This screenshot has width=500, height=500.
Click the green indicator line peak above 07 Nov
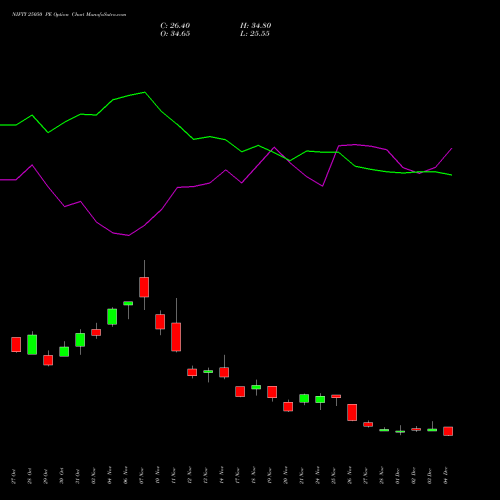pyautogui.click(x=145, y=92)
